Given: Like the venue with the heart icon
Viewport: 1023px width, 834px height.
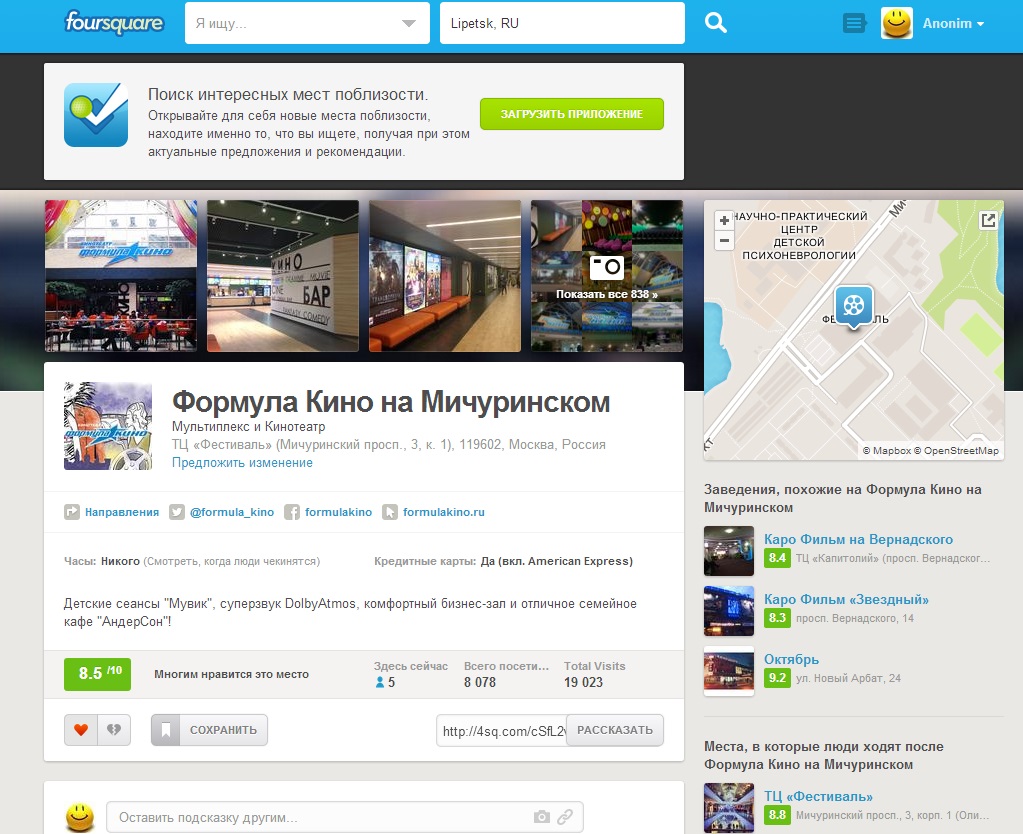Looking at the screenshot, I should pyautogui.click(x=81, y=730).
